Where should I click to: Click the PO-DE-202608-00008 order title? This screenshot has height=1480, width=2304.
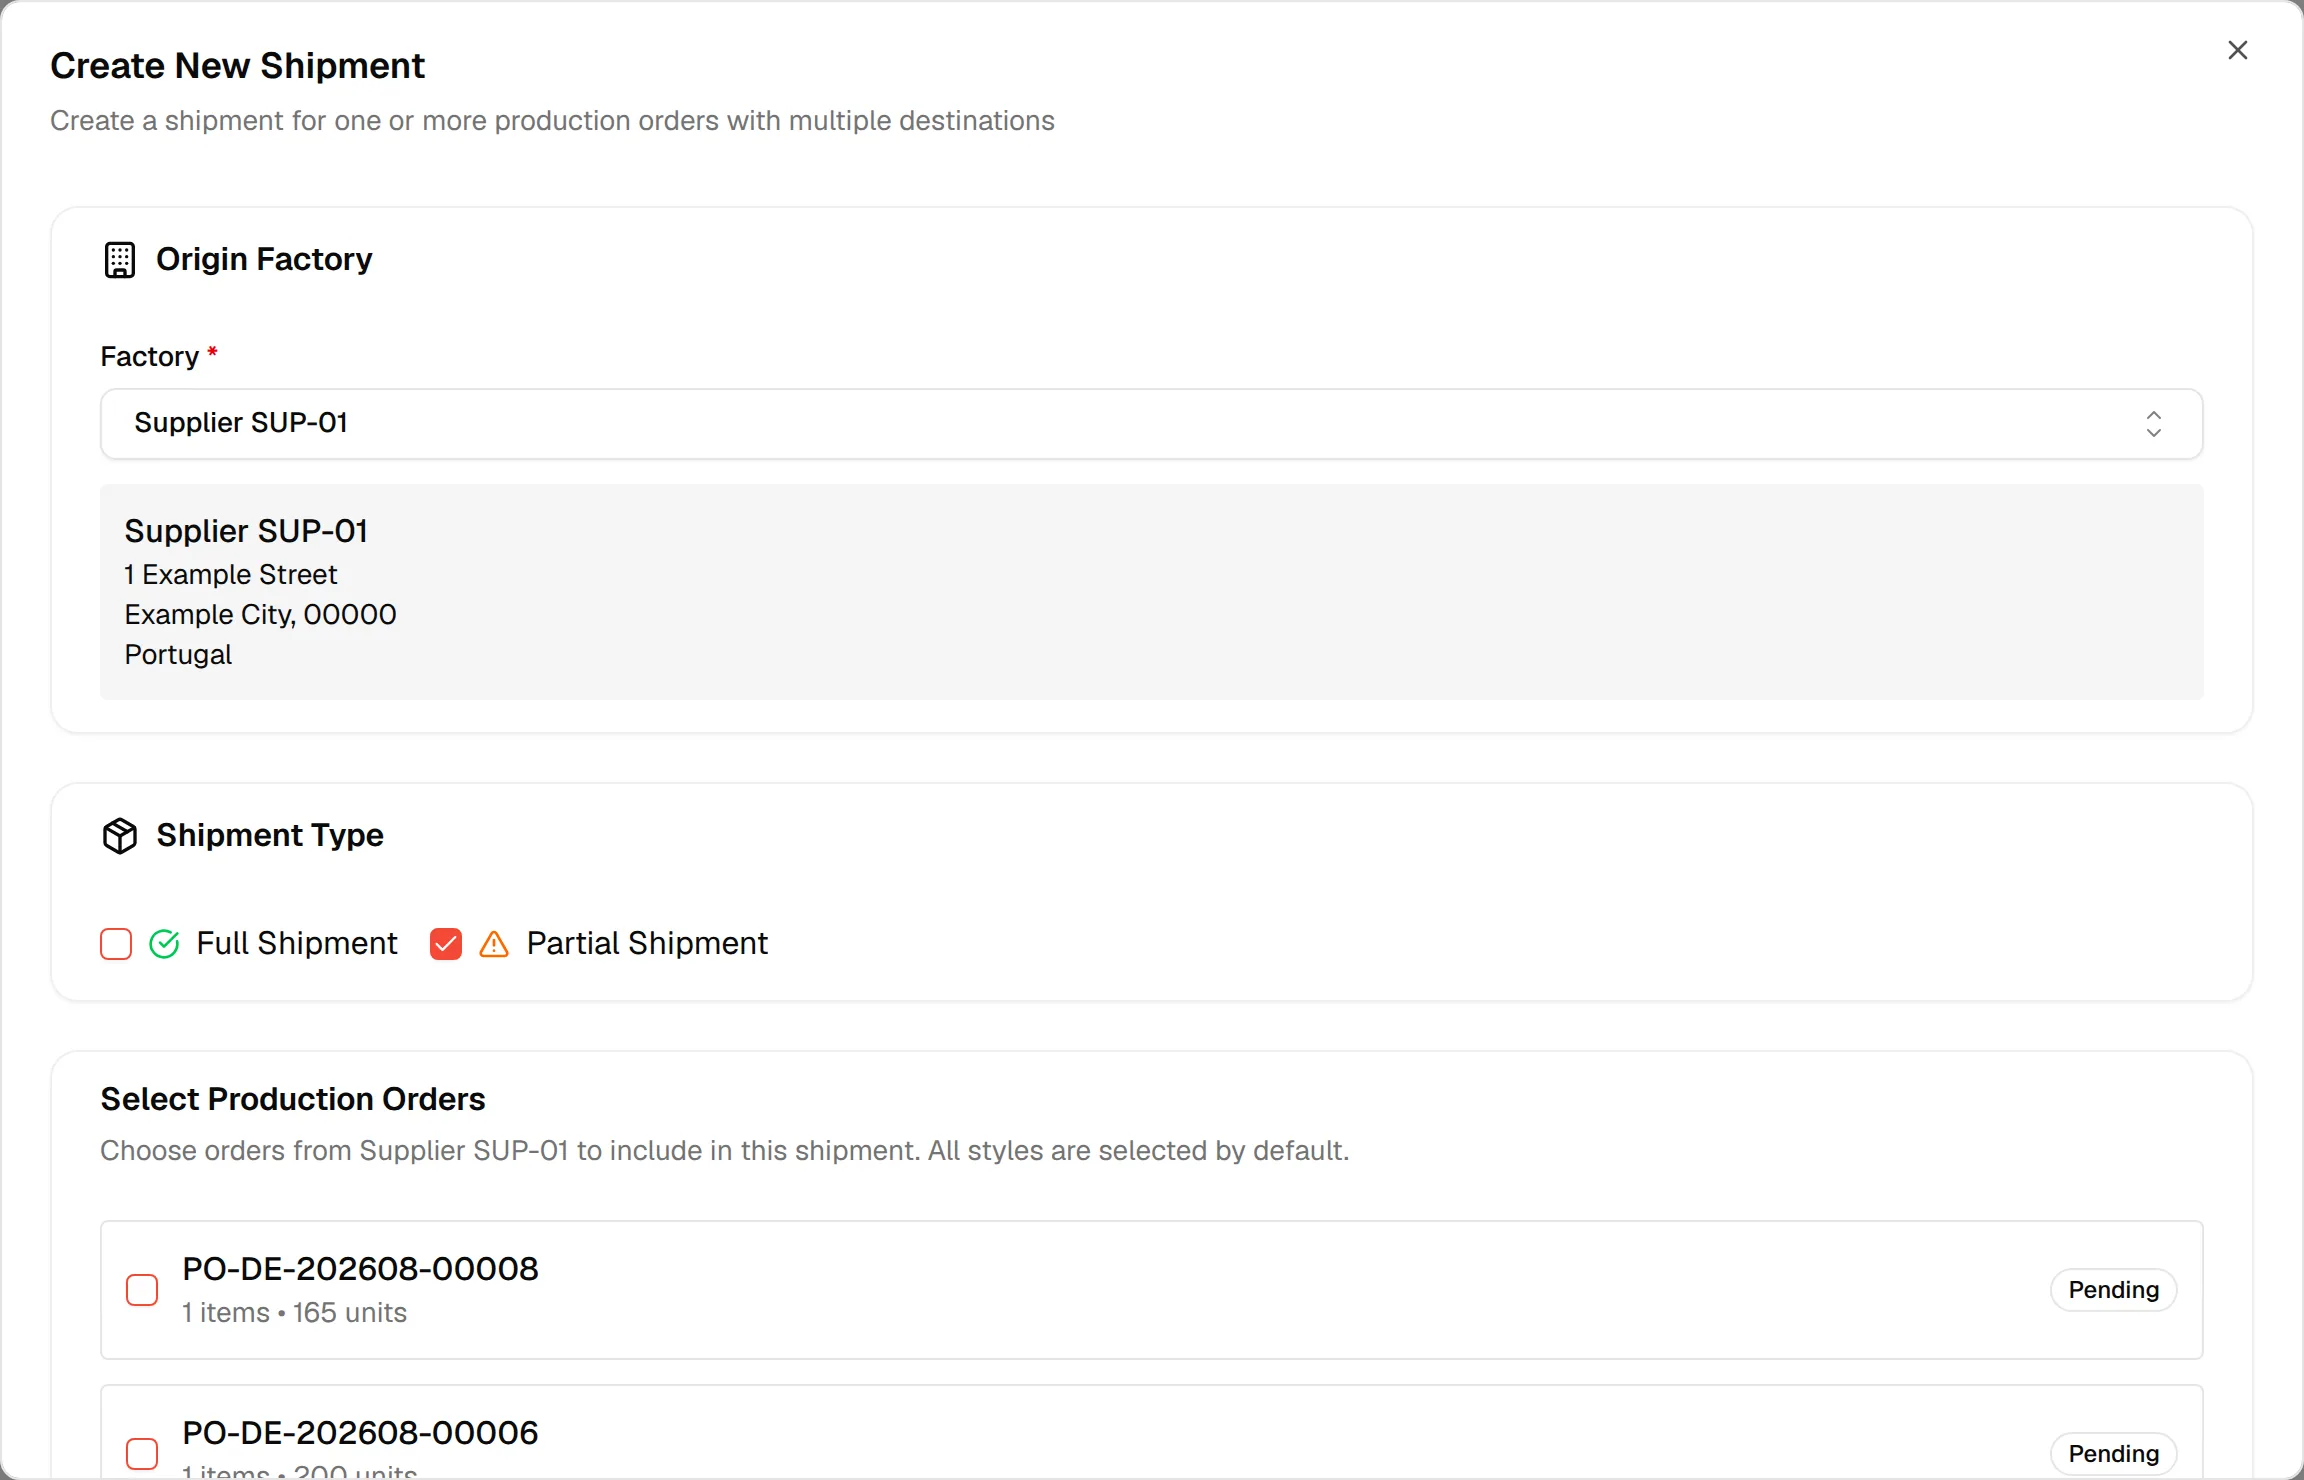coord(360,1269)
